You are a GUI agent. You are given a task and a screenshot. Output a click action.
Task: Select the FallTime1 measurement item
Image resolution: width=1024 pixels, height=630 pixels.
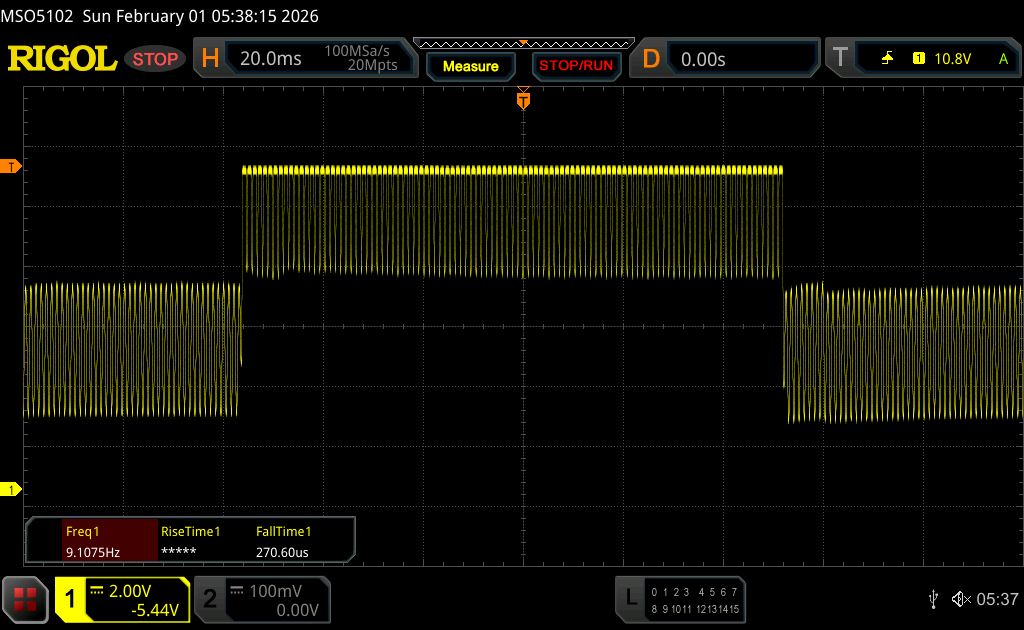(x=284, y=541)
